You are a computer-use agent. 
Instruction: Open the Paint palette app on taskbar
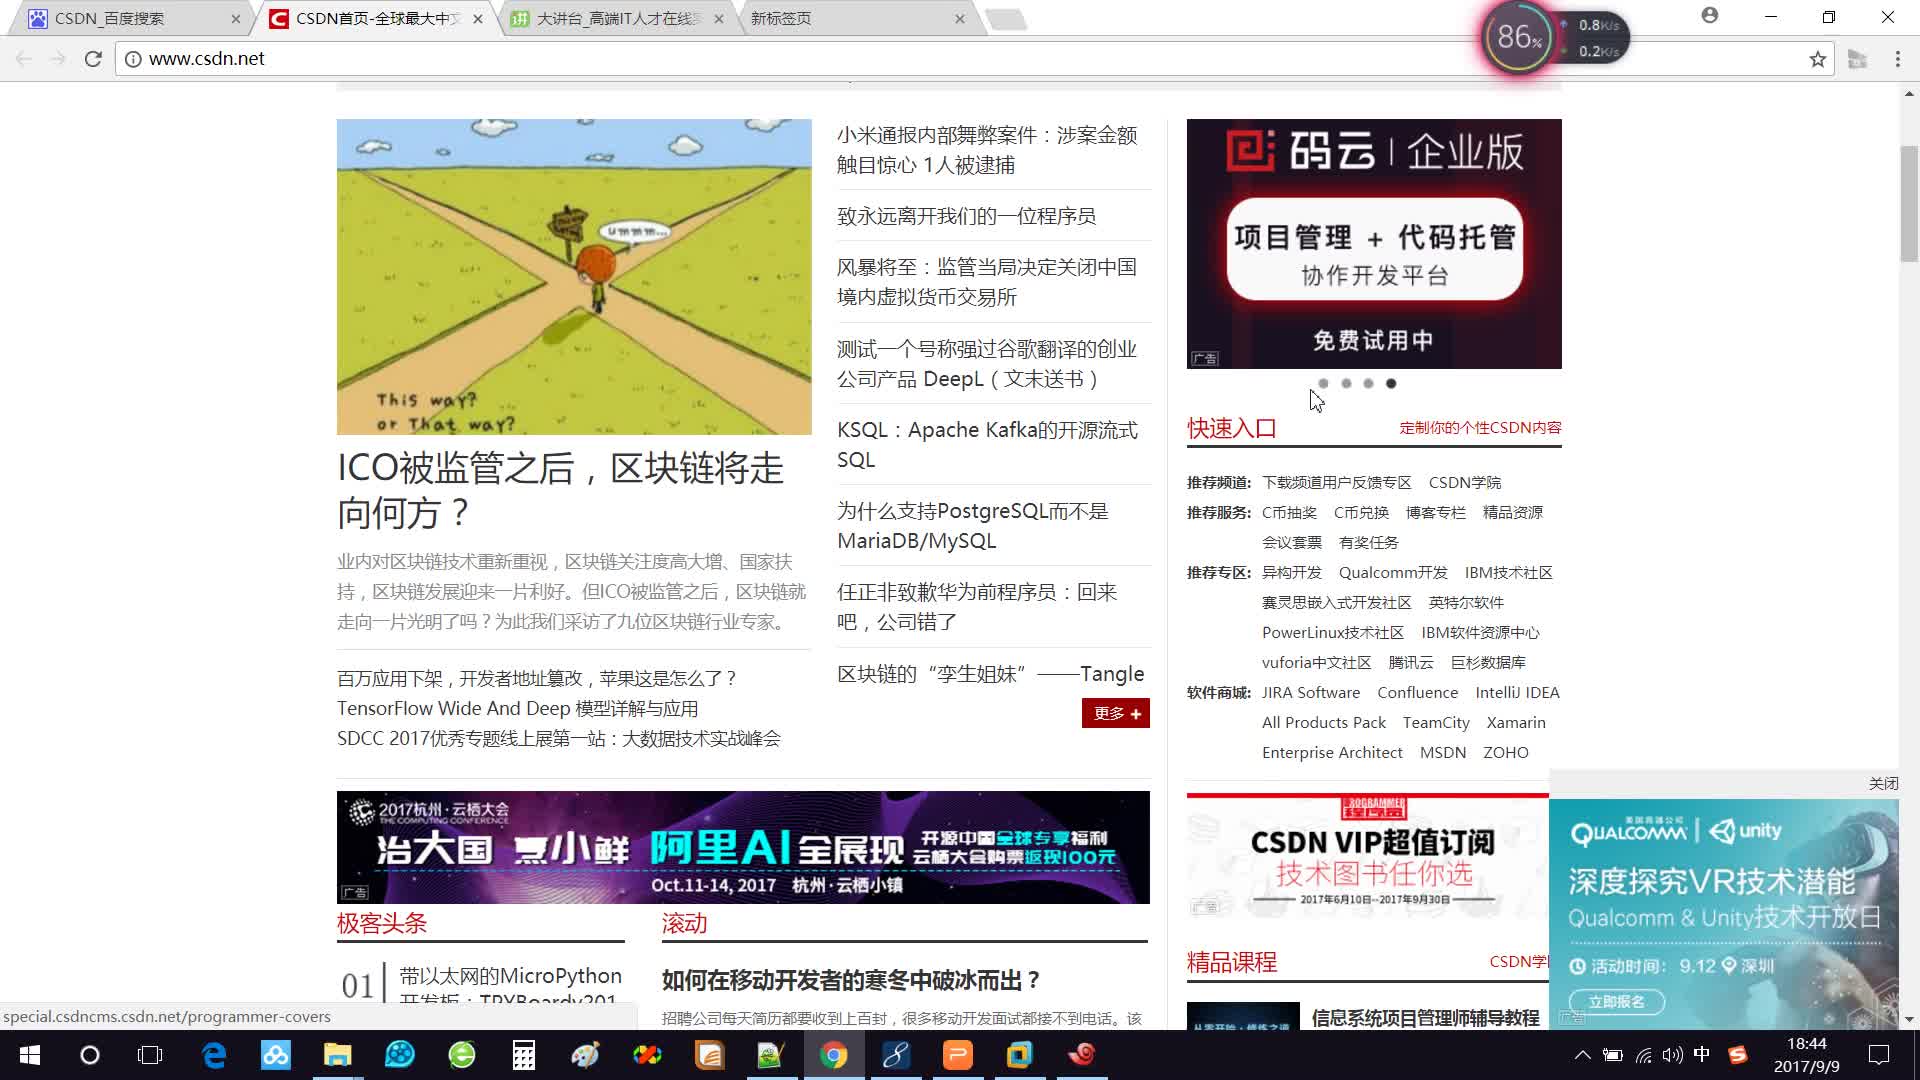click(x=585, y=1055)
